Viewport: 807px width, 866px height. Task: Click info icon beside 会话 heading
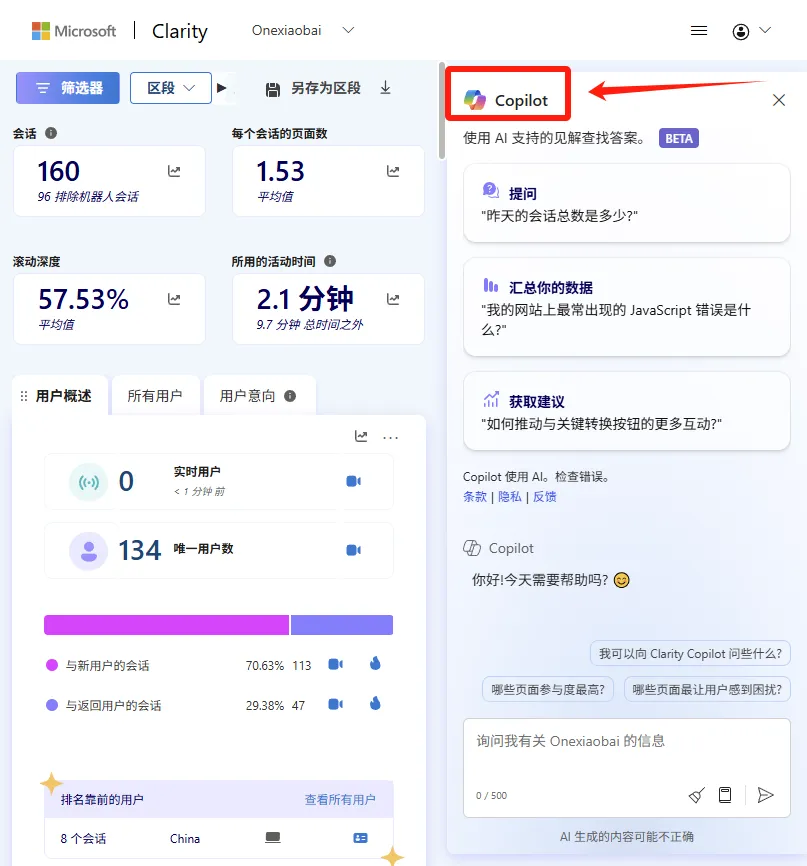[x=51, y=133]
